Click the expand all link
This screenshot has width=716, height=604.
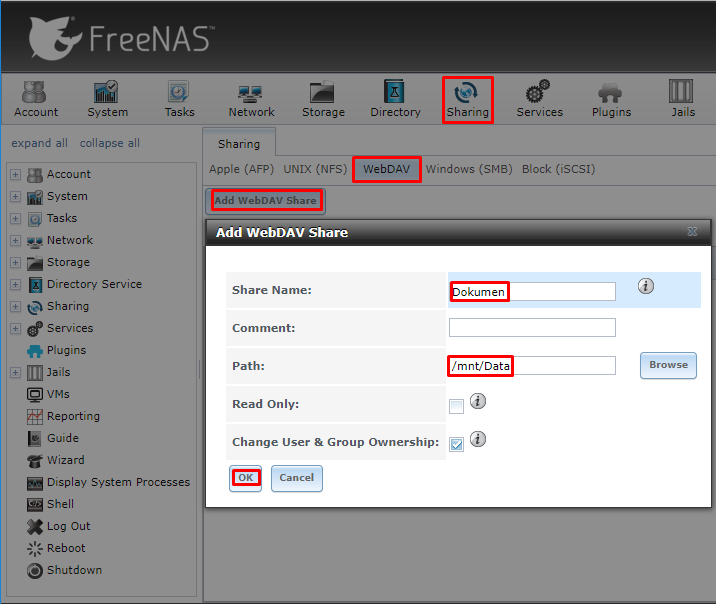tap(39, 143)
